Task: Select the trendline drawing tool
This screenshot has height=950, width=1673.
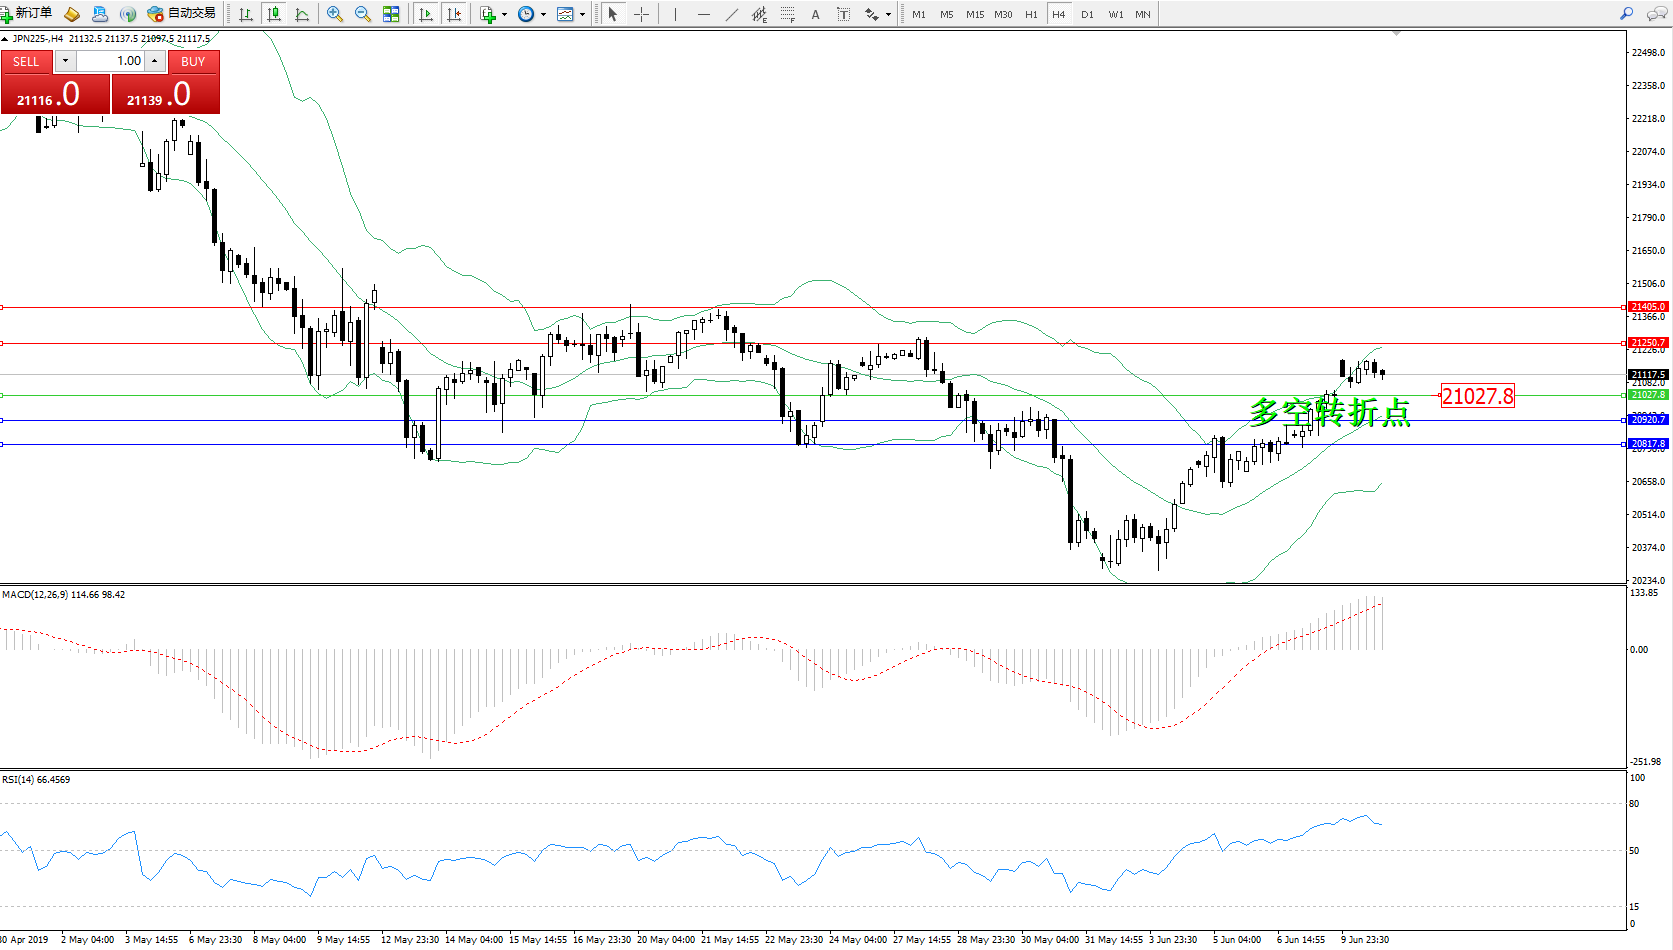Action: 732,14
